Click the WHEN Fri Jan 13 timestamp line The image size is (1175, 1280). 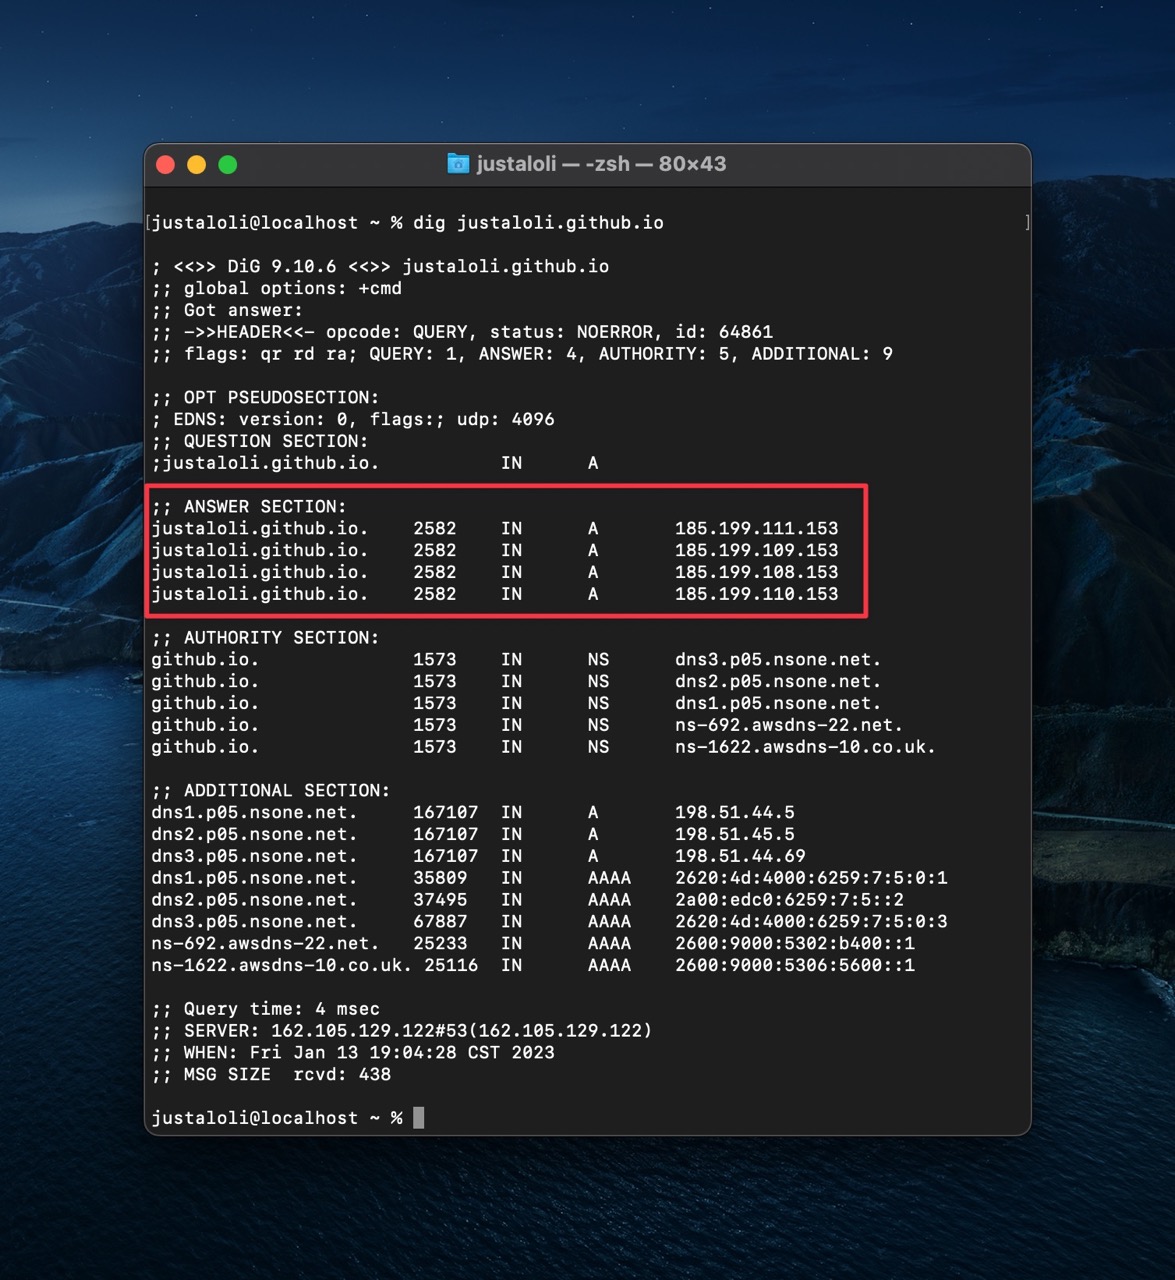(x=353, y=1053)
